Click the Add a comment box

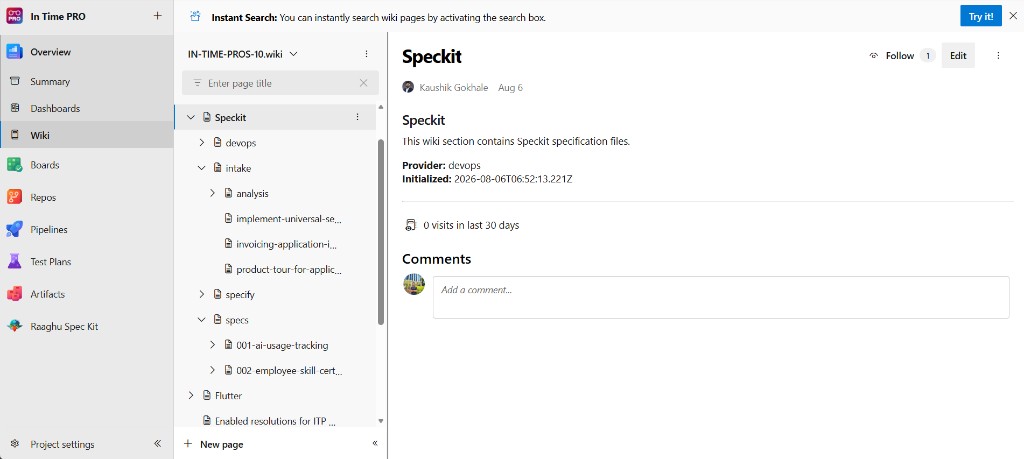721,297
